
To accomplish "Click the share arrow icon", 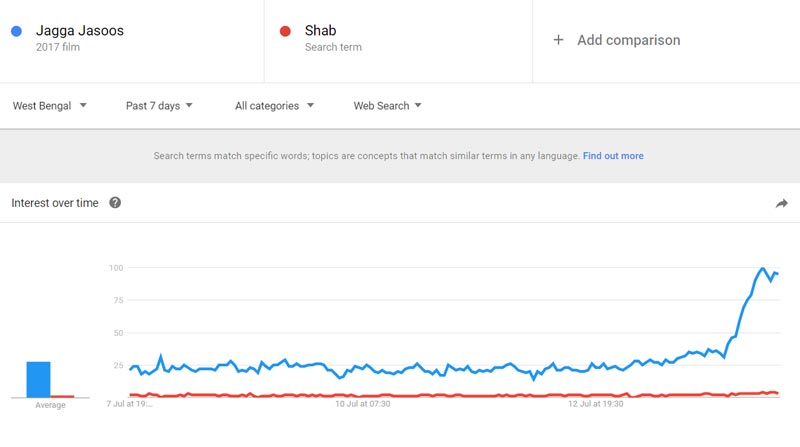I will click(781, 203).
